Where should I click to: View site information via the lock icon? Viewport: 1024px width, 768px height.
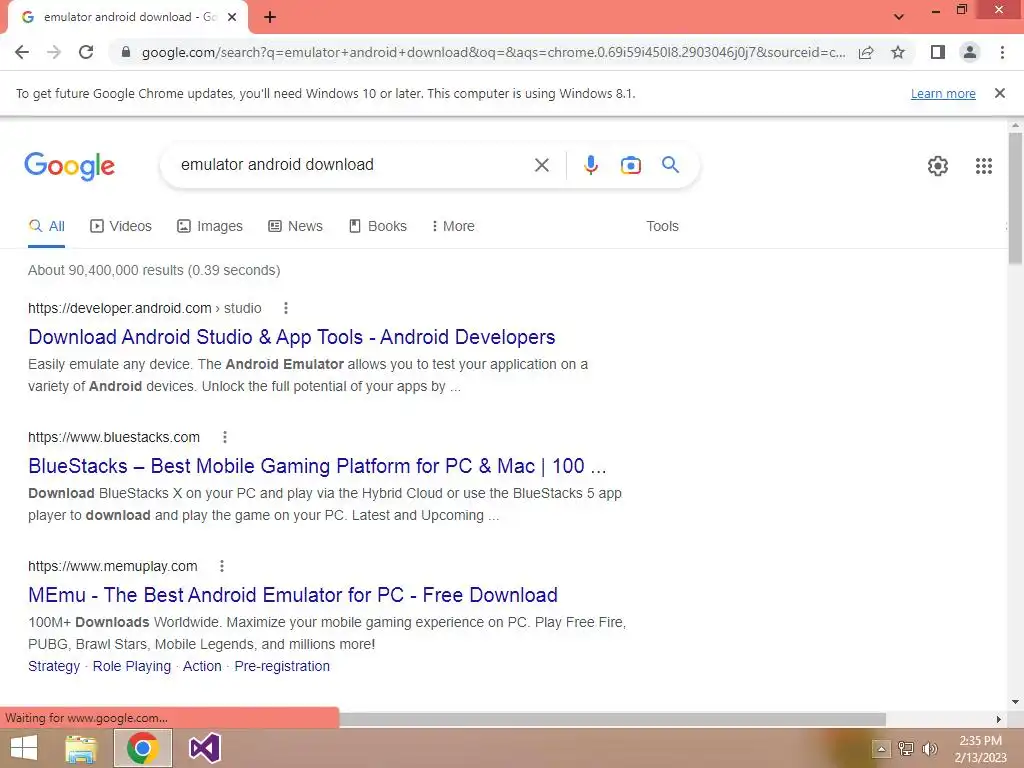(x=126, y=52)
